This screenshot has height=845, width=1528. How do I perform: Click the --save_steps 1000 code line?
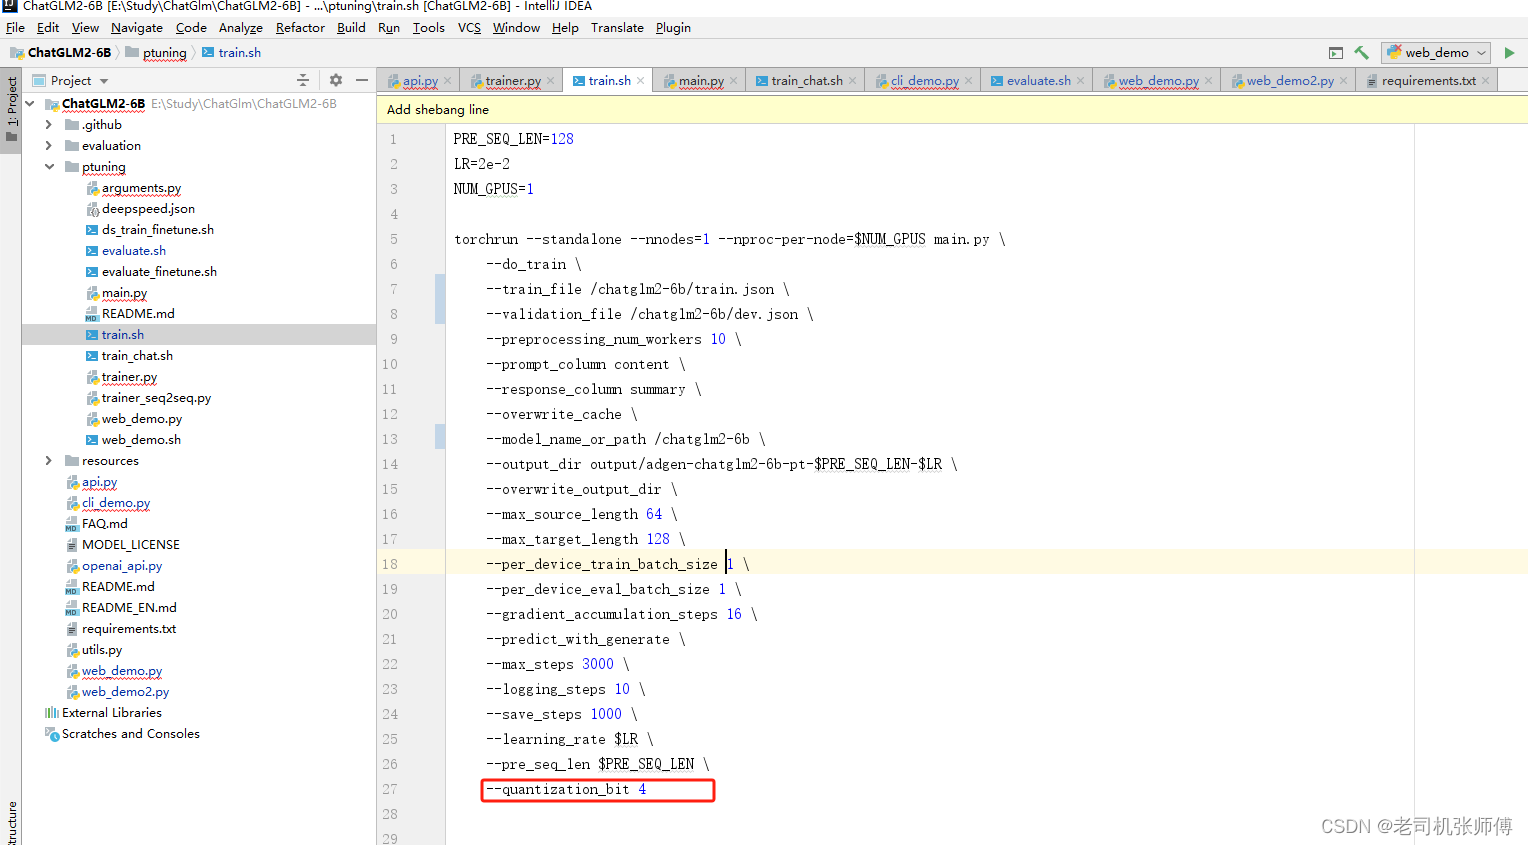pos(562,714)
